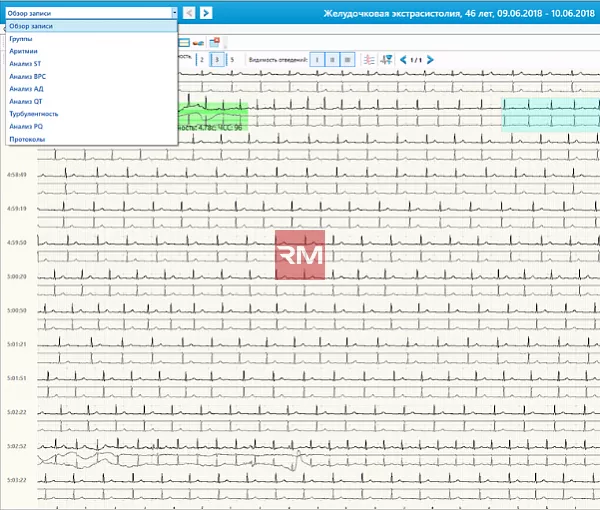Screen dimensions: 600x510
Task: Click the ECG filter funnel icon
Action: [x=386, y=60]
